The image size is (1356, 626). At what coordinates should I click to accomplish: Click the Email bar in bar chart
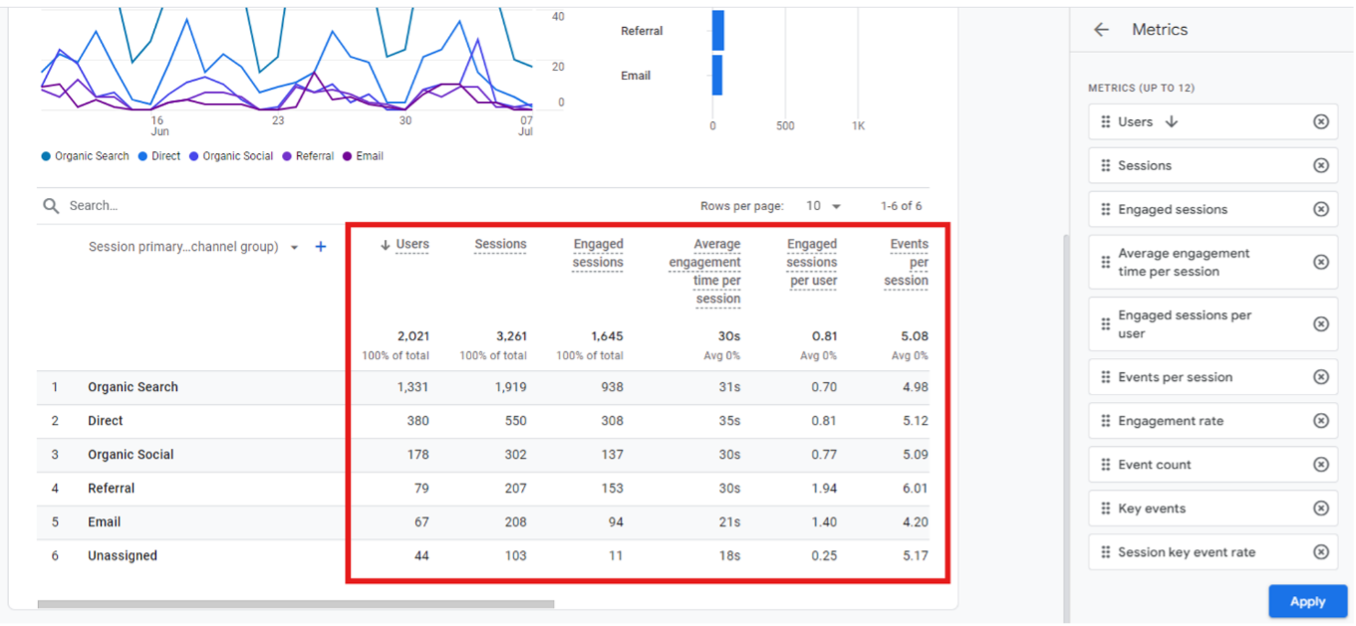pos(717,76)
